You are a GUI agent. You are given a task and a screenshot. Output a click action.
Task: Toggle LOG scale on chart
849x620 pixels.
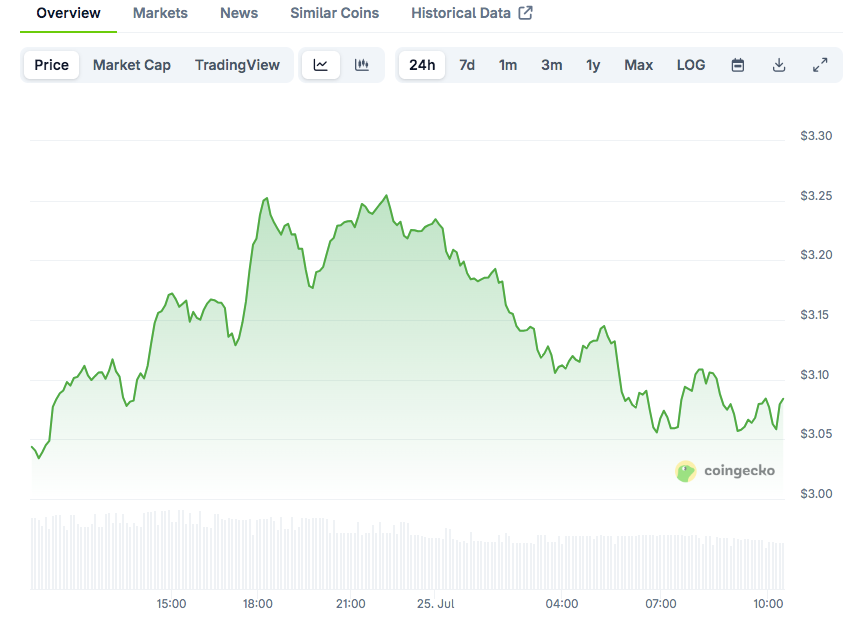point(691,65)
